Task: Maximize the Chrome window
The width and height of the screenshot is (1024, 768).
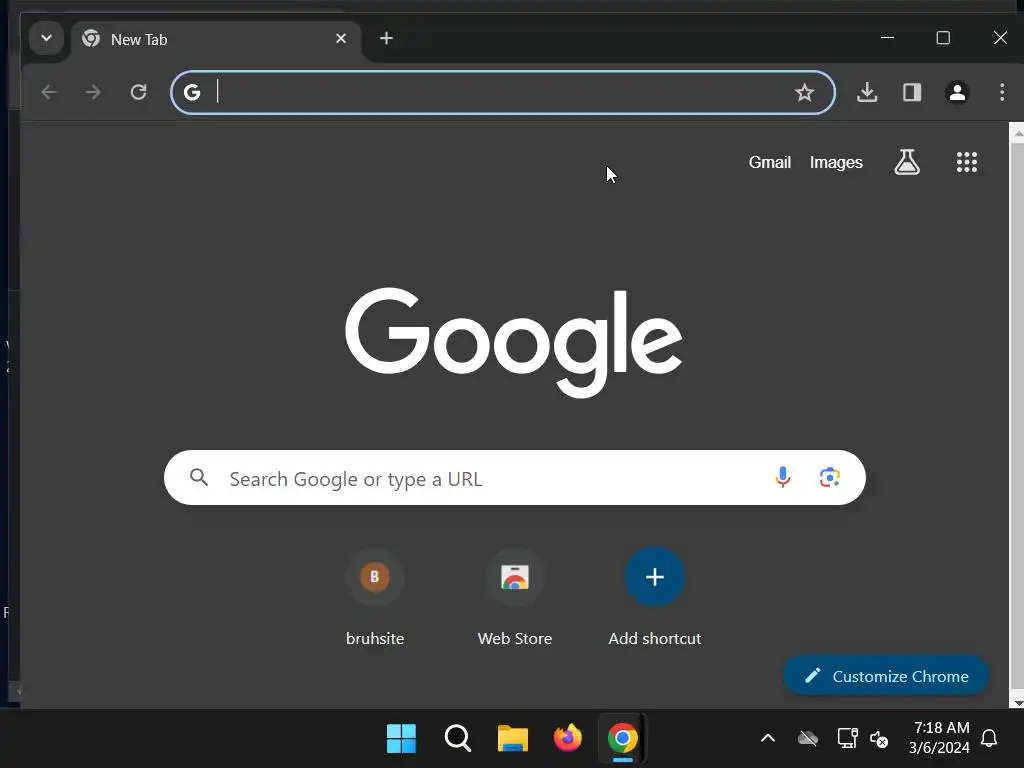Action: 943,38
